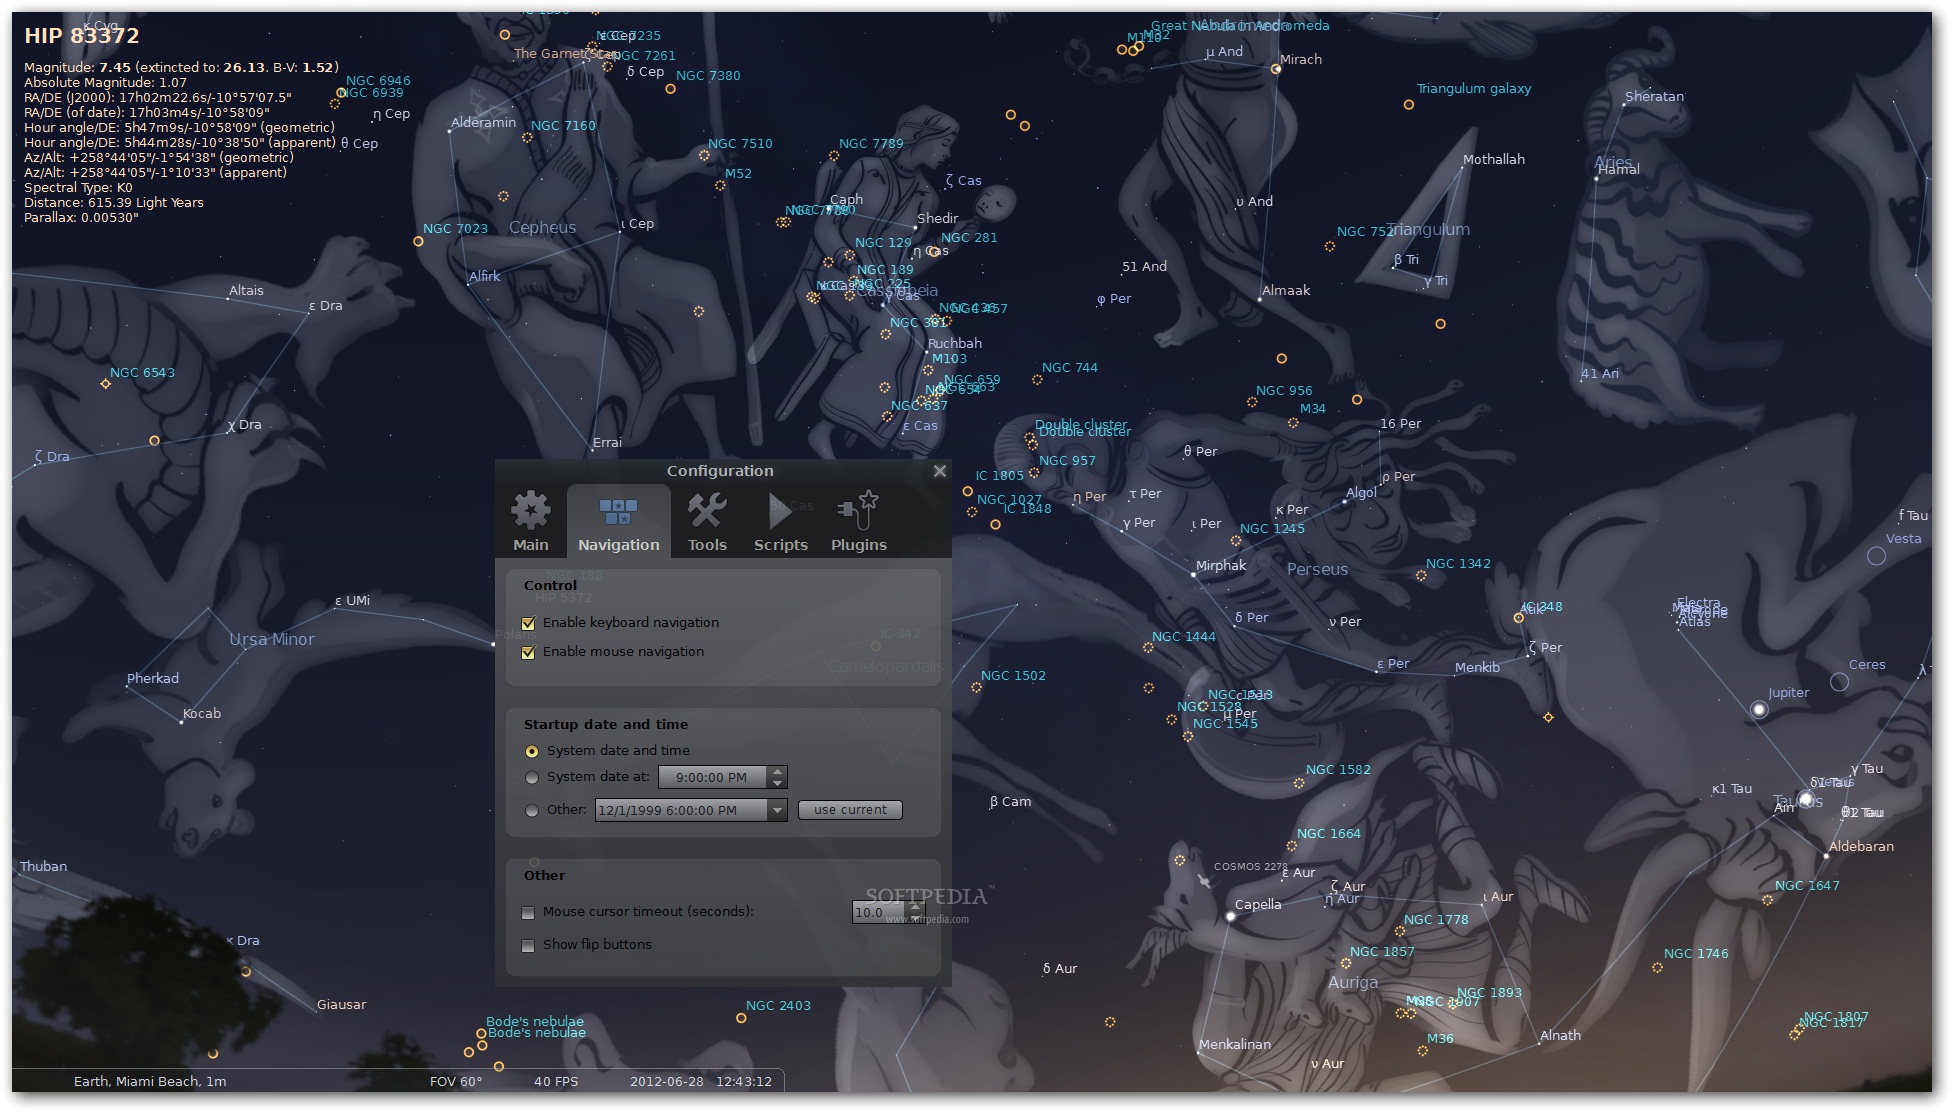
Task: Click the 'Thuban' star label
Action: (44, 866)
